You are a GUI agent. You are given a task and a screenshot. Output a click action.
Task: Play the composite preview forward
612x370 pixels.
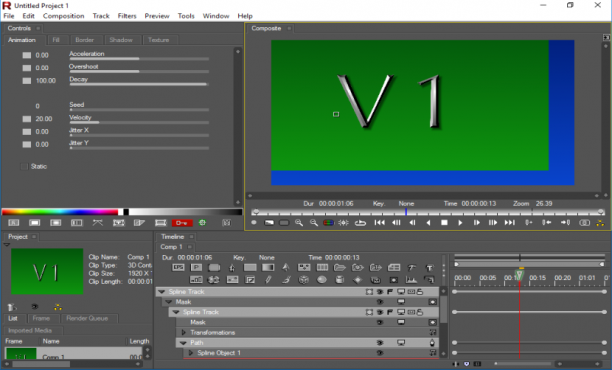tap(460, 222)
